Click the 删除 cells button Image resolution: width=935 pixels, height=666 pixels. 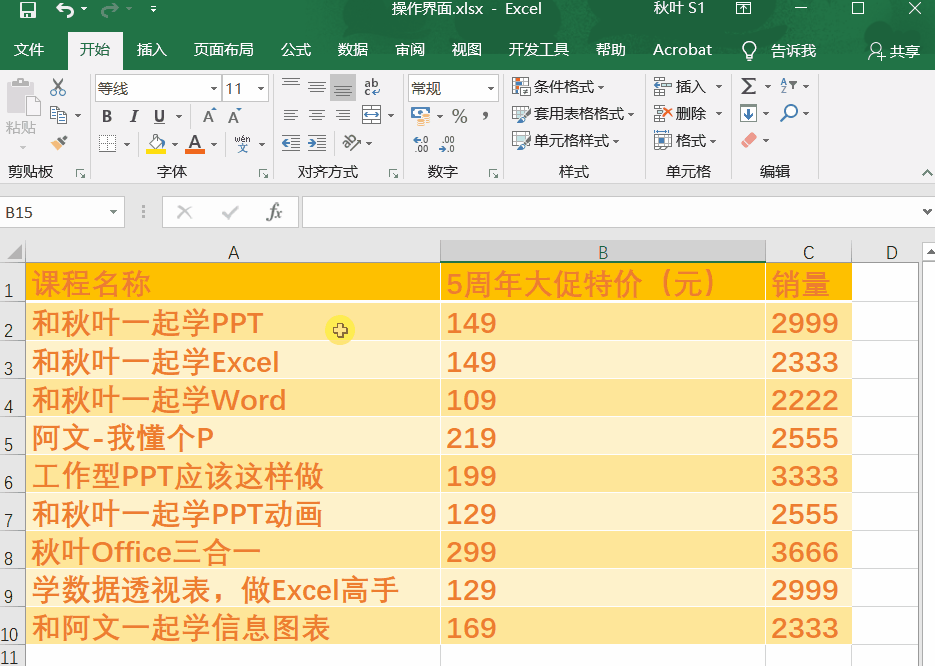click(680, 113)
